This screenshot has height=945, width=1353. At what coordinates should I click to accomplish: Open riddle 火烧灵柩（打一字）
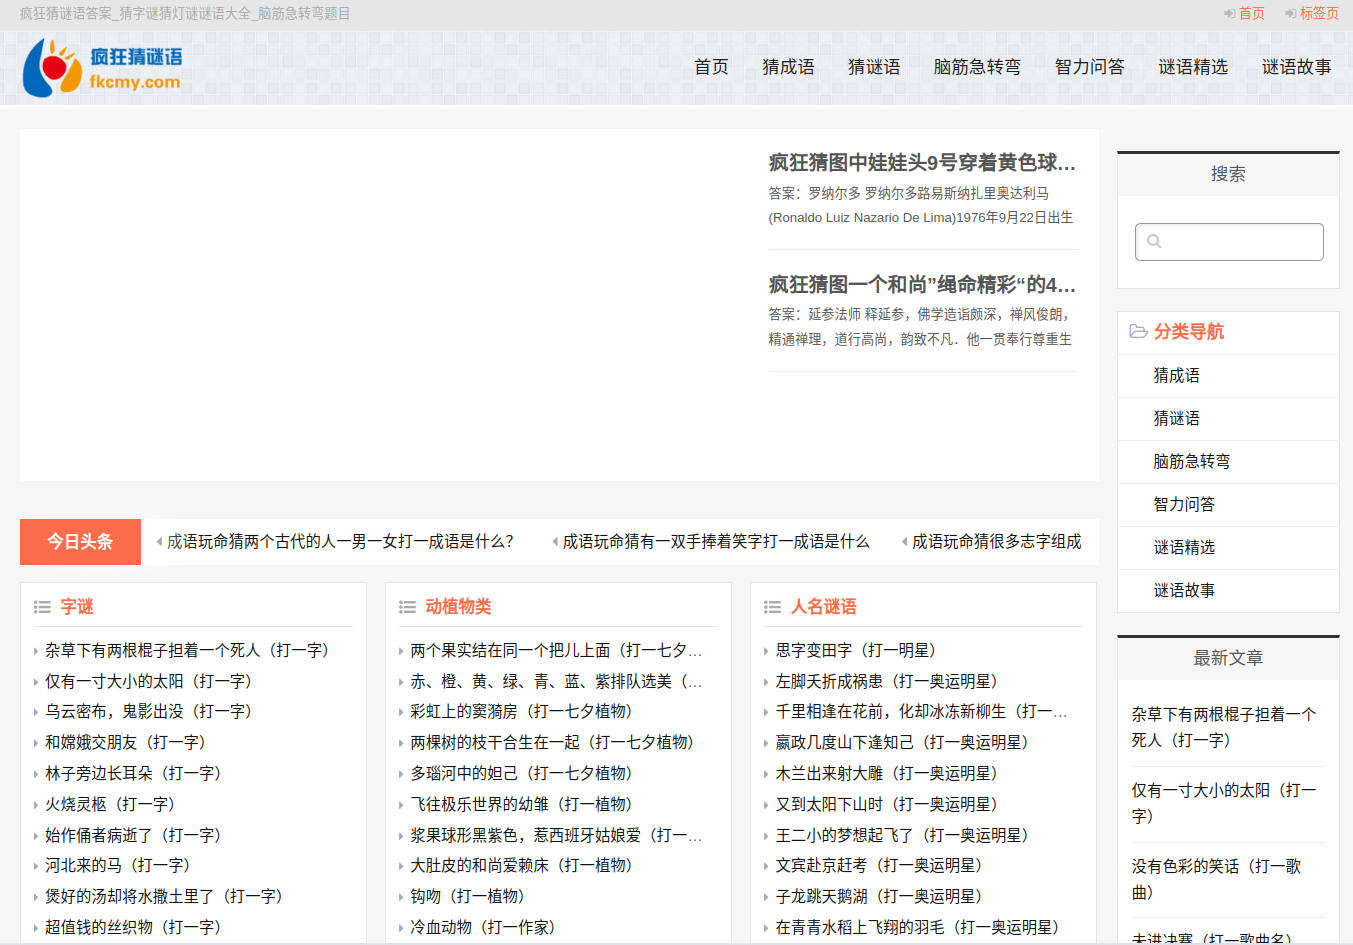110,804
